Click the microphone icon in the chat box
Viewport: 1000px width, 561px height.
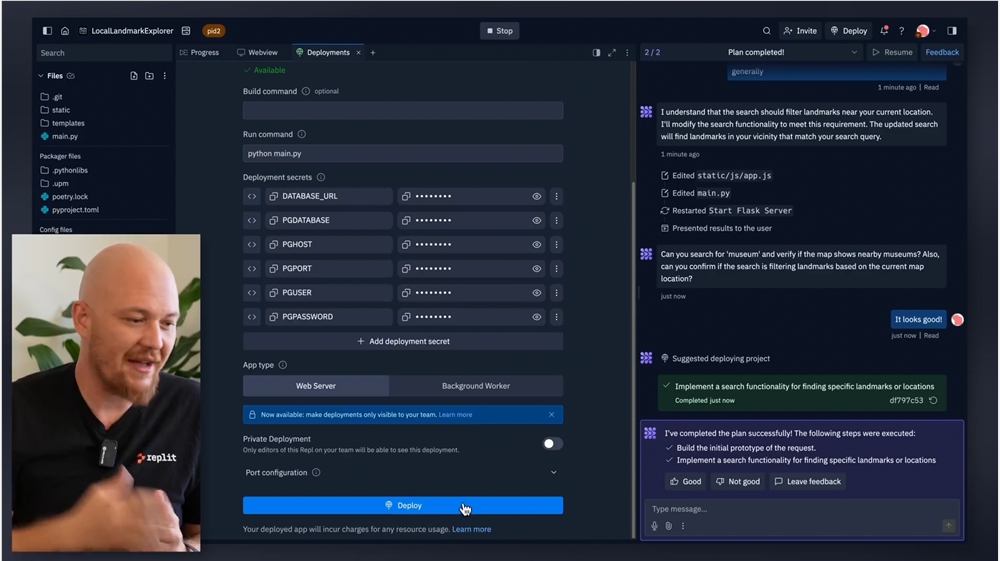pos(654,526)
